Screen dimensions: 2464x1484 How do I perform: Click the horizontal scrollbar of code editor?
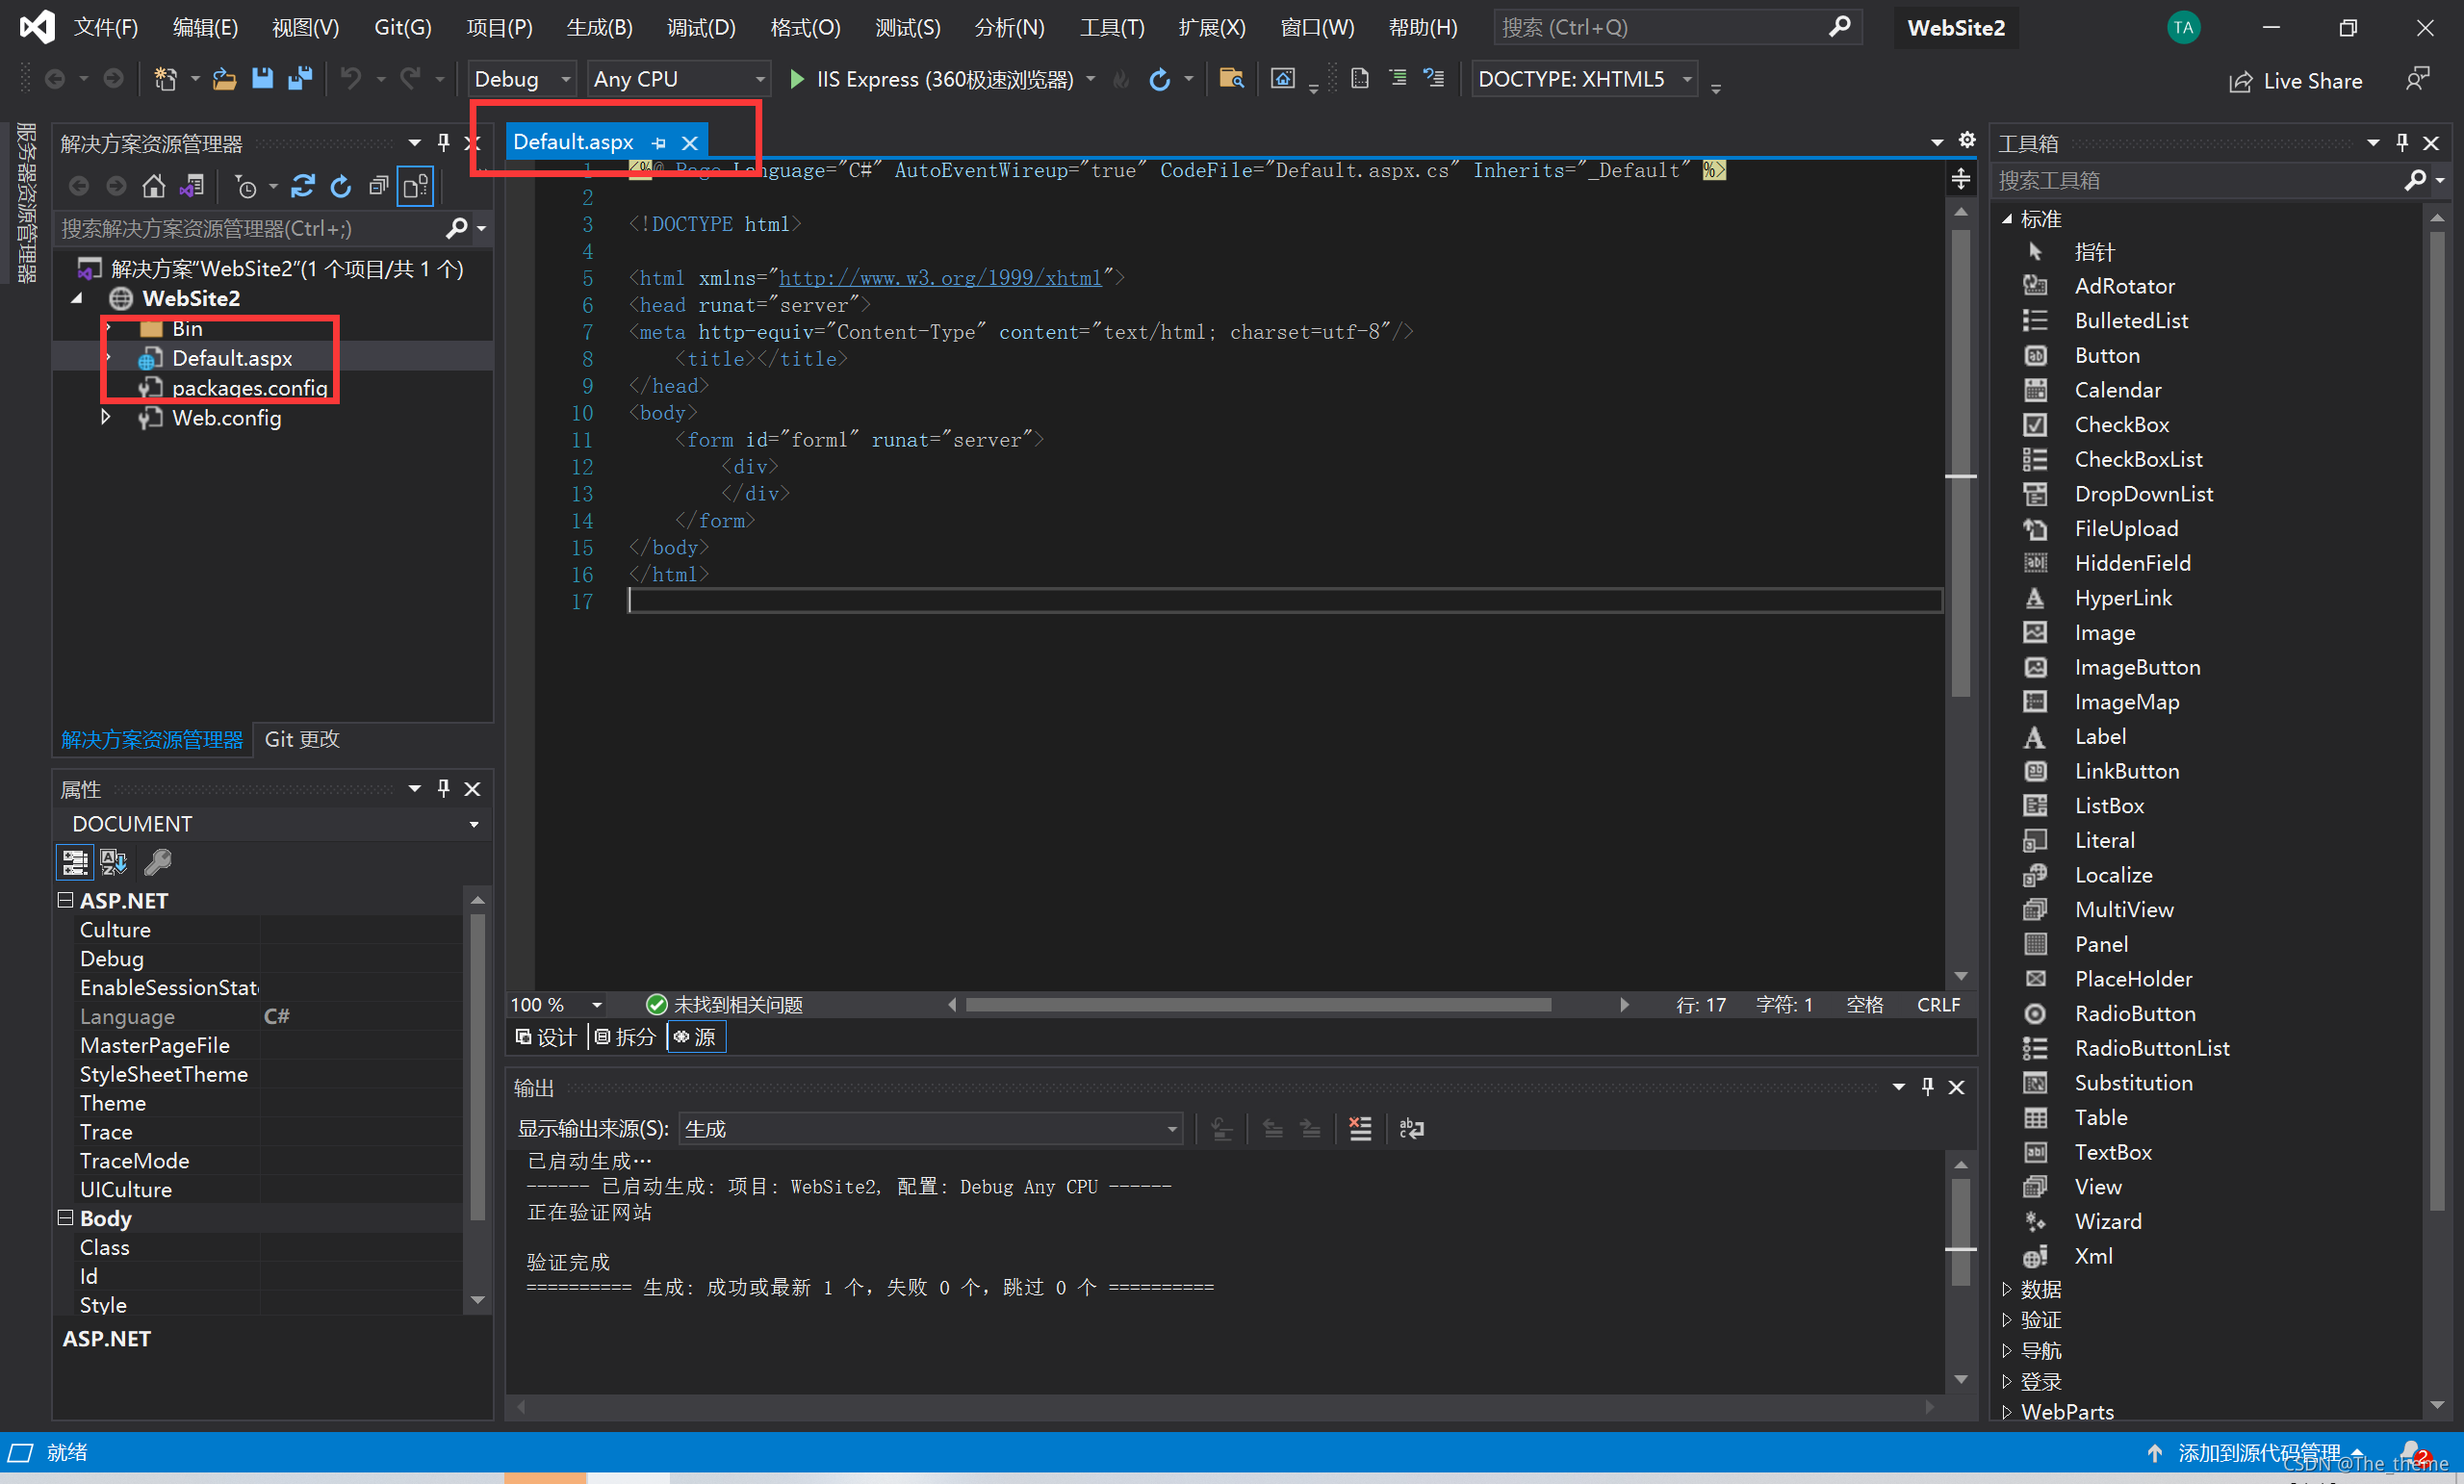pos(1258,1005)
